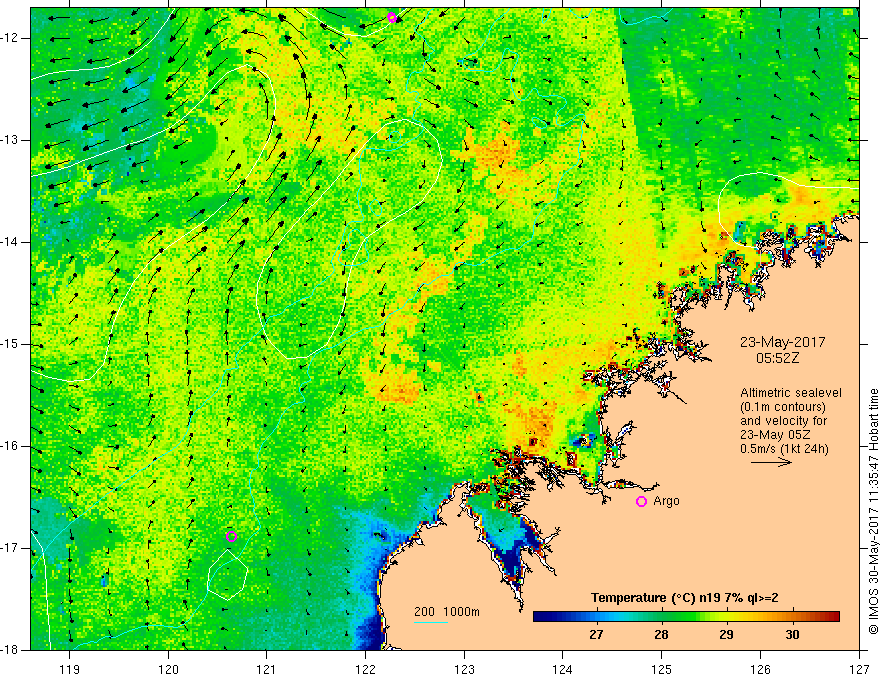
Task: Click the '27' colorbar tick label
Action: [x=596, y=635]
